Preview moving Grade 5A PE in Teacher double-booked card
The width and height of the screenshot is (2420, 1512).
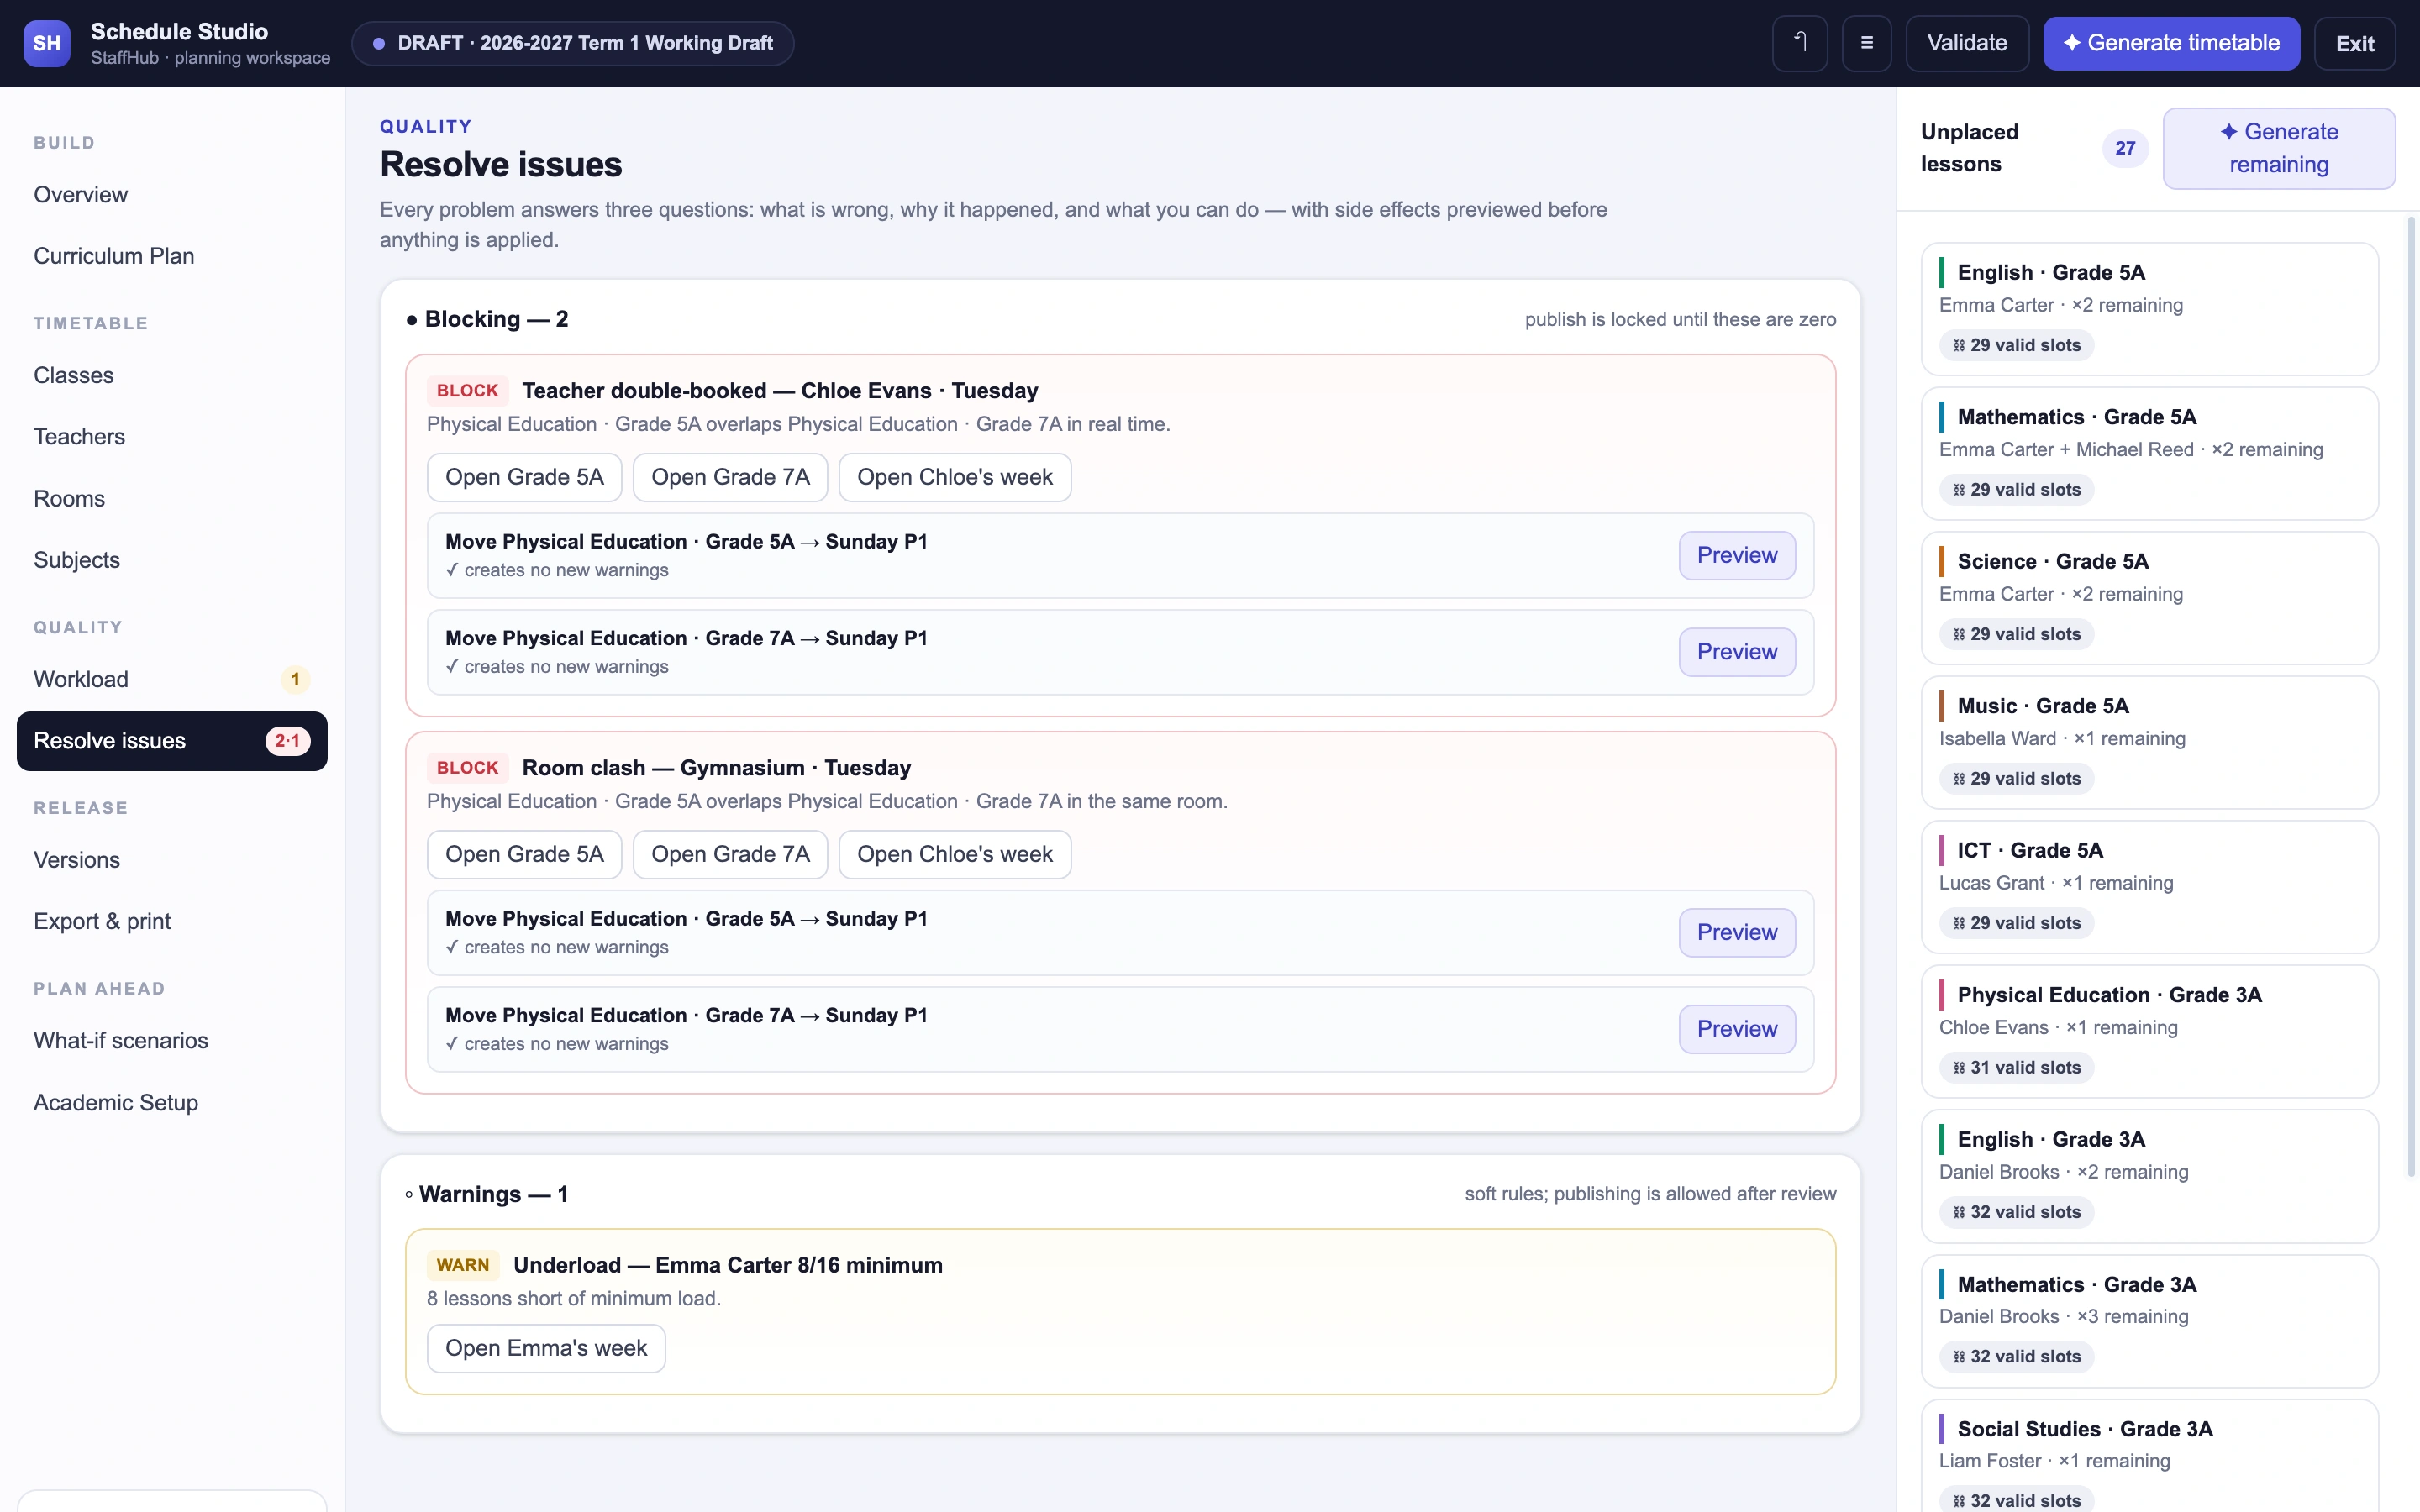point(1737,555)
